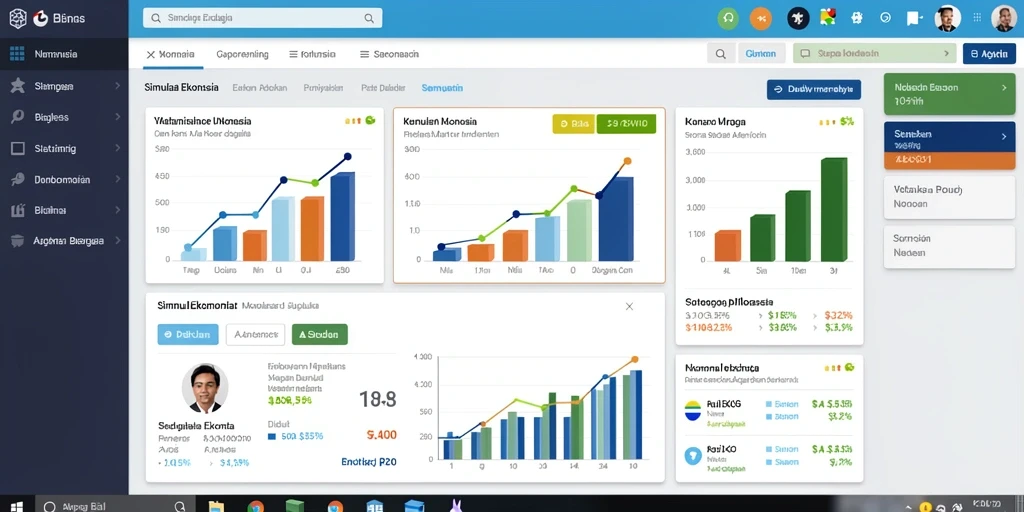The width and height of the screenshot is (1024, 512).
Task: Click the user avatar at far right
Action: point(1004,18)
